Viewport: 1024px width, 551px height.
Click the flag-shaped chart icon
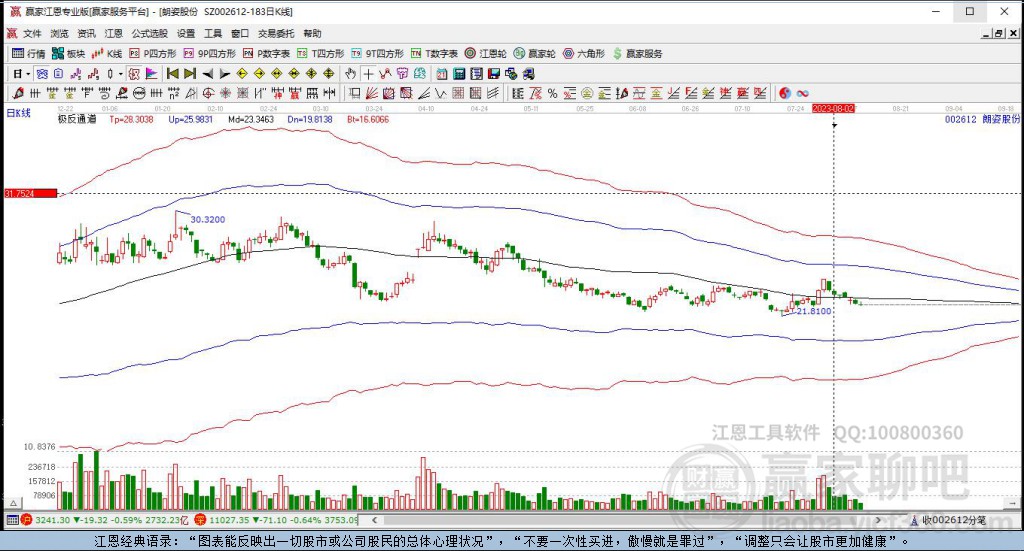click(x=152, y=74)
